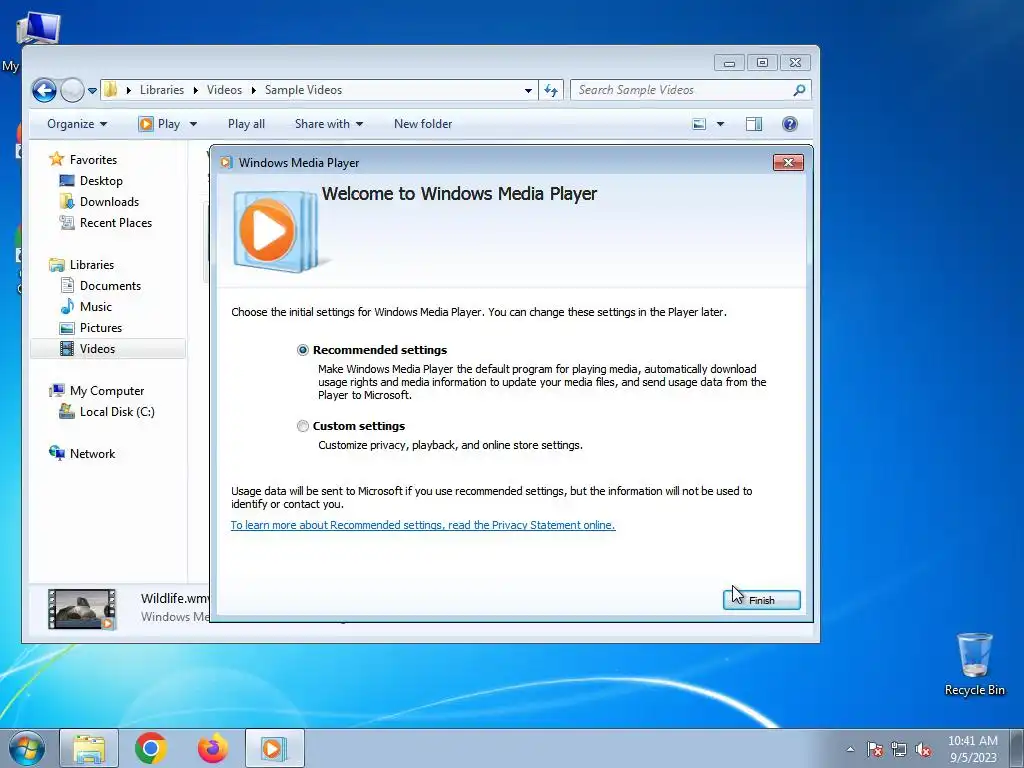Open Windows Explorer from the taskbar

coord(89,748)
